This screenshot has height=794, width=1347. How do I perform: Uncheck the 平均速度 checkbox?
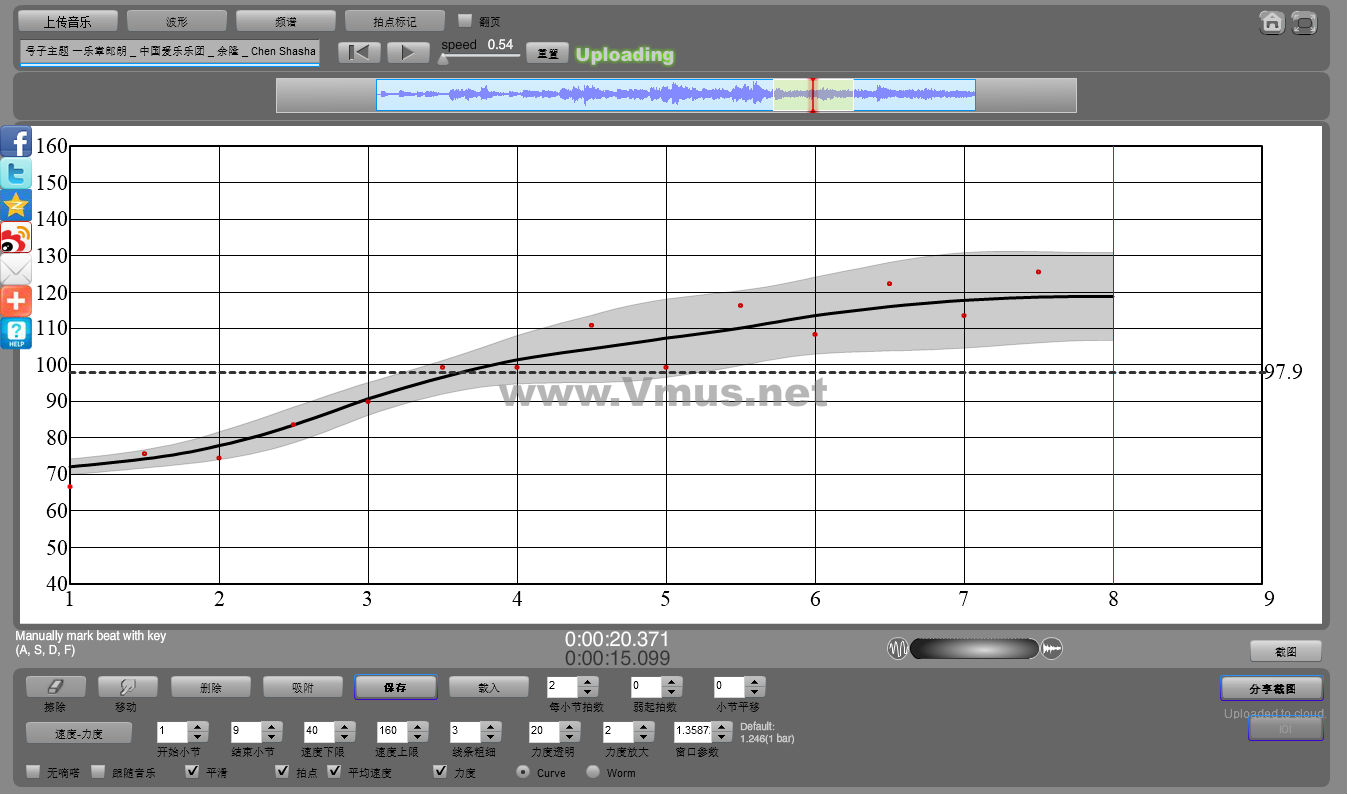(x=334, y=772)
